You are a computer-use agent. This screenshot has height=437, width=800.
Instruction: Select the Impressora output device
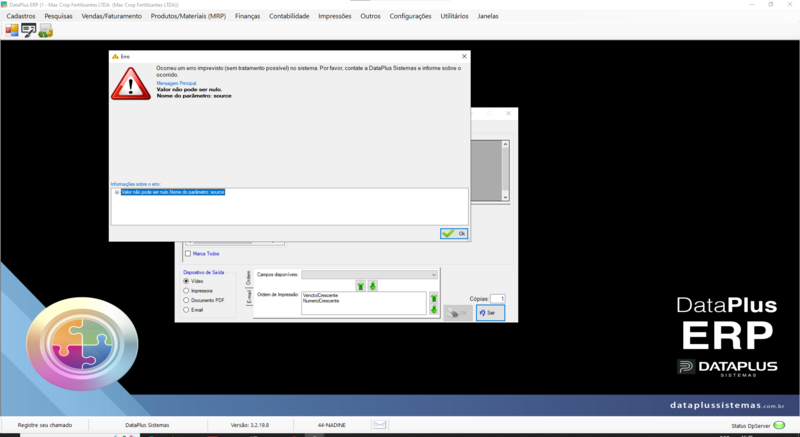186,291
